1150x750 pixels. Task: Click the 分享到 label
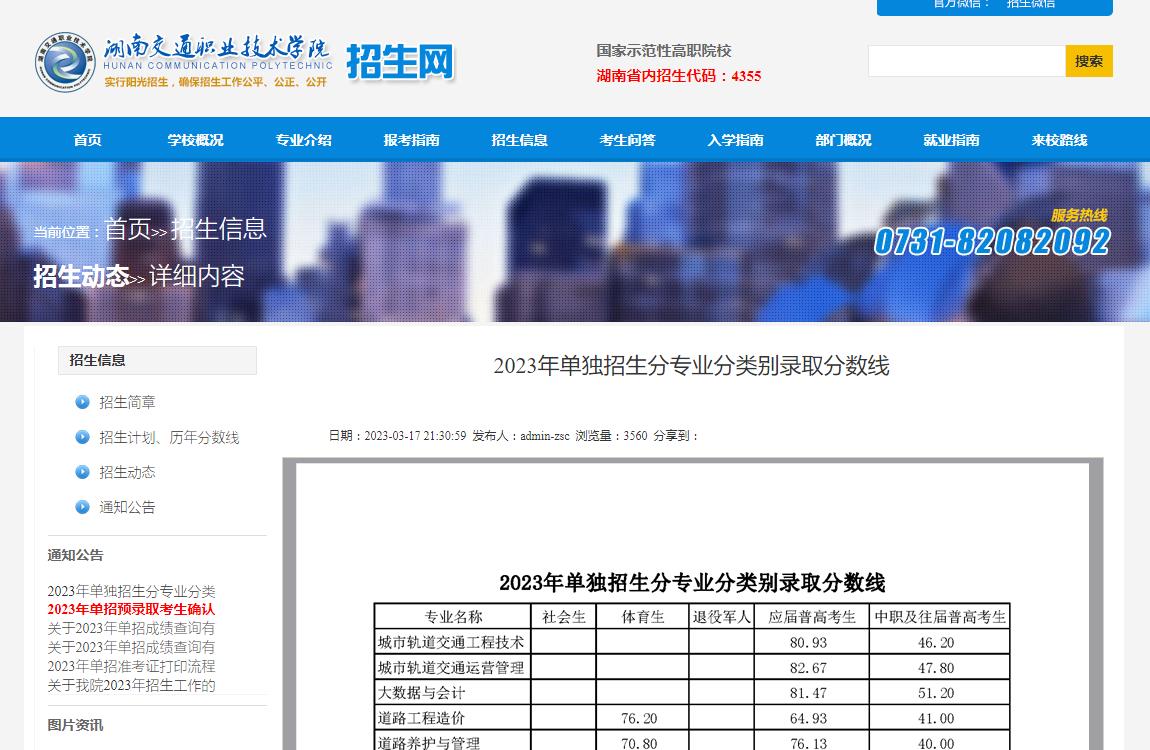(675, 435)
